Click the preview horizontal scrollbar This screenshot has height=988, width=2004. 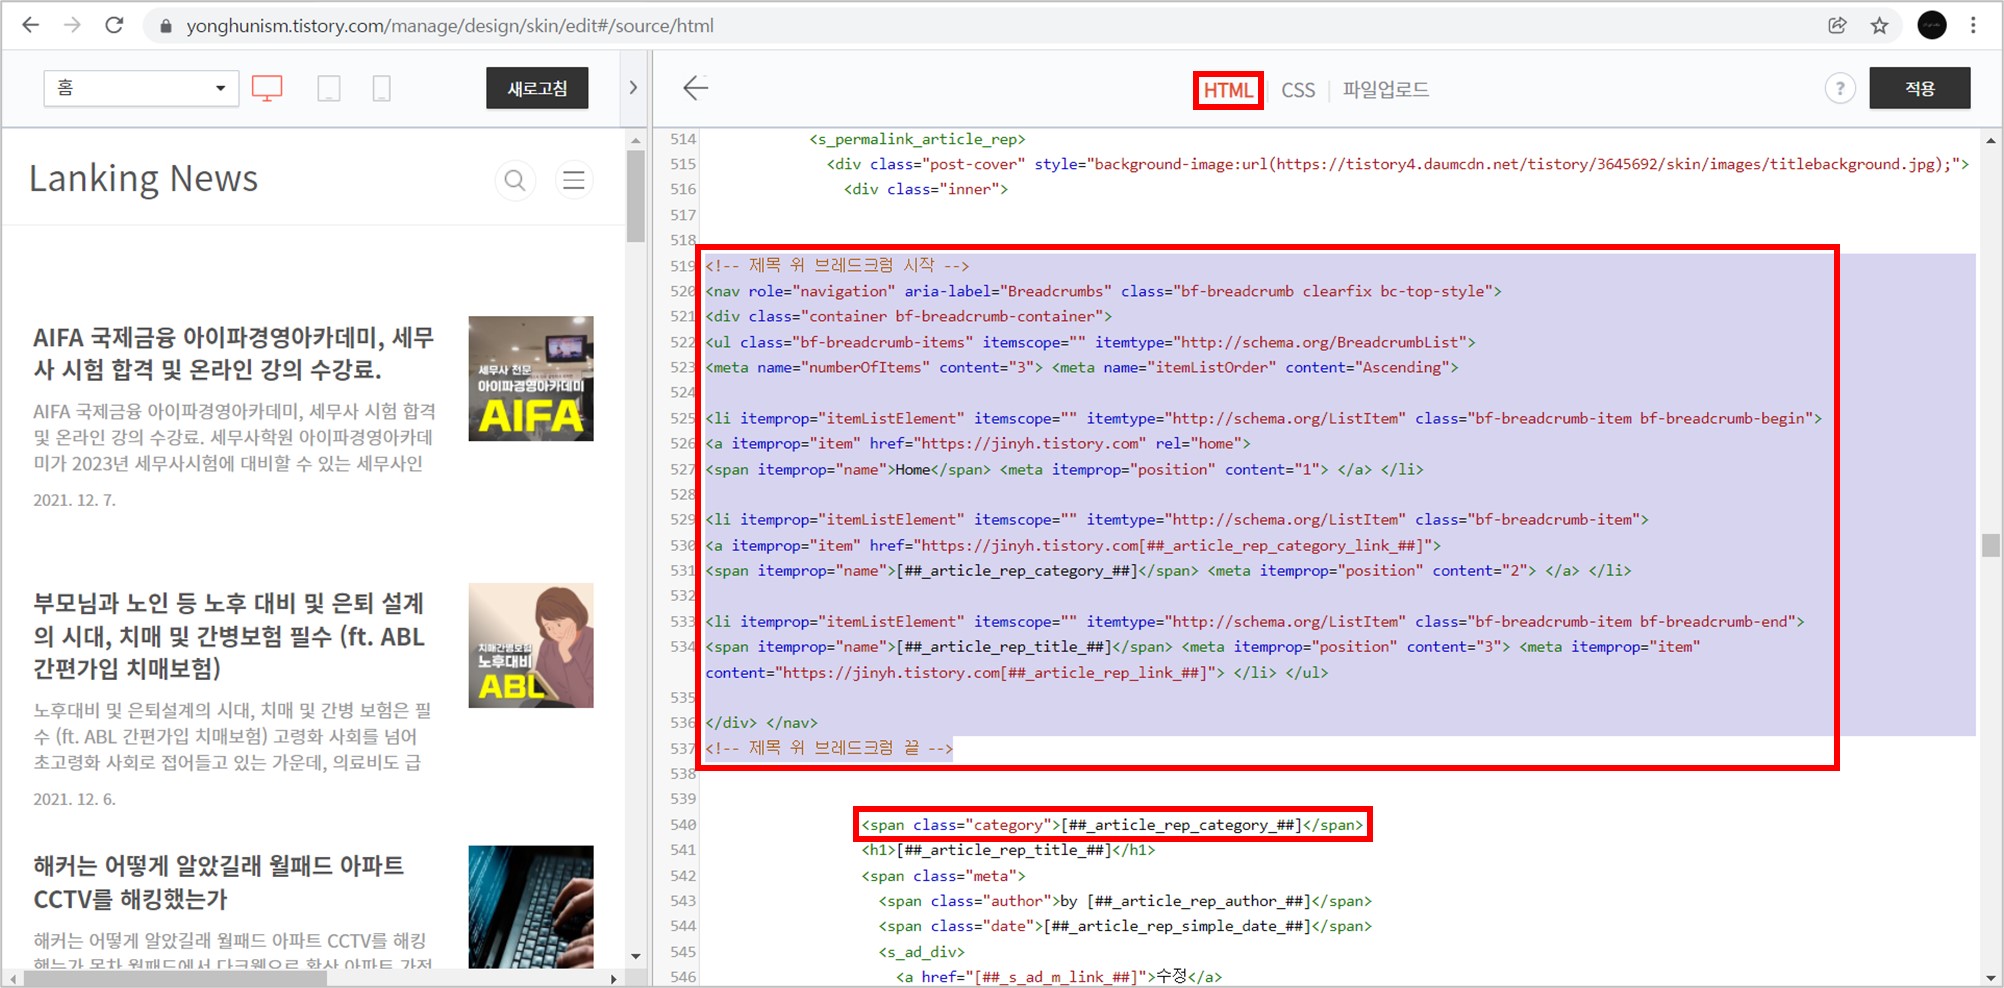click(175, 979)
